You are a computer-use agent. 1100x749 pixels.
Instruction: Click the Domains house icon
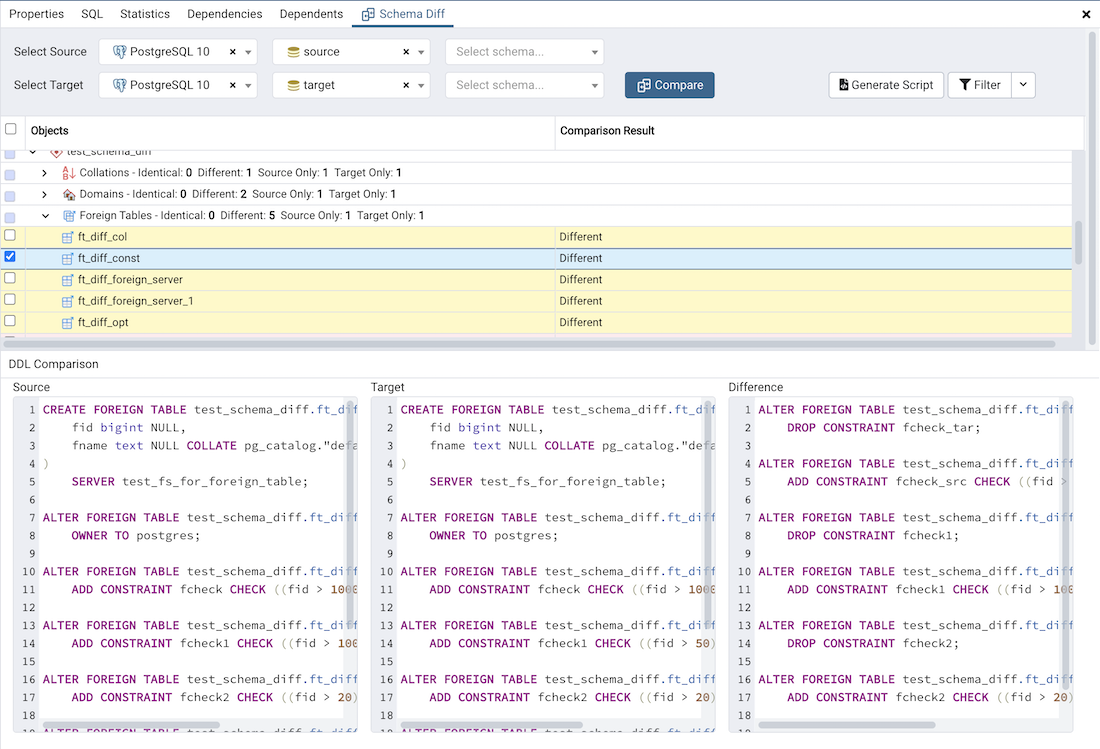(69, 194)
